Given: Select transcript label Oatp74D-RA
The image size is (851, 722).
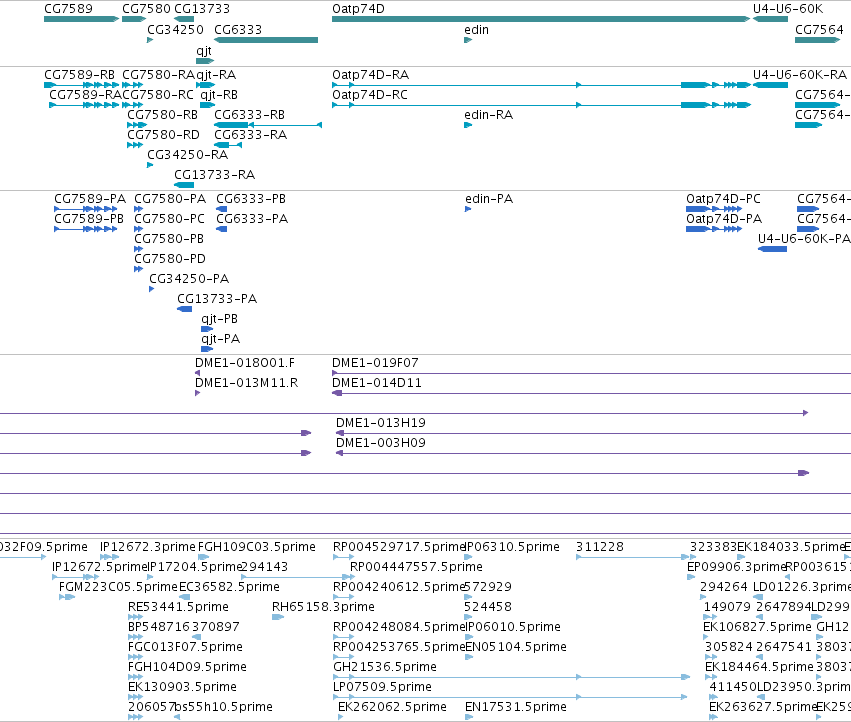Looking at the screenshot, I should pyautogui.click(x=371, y=75).
